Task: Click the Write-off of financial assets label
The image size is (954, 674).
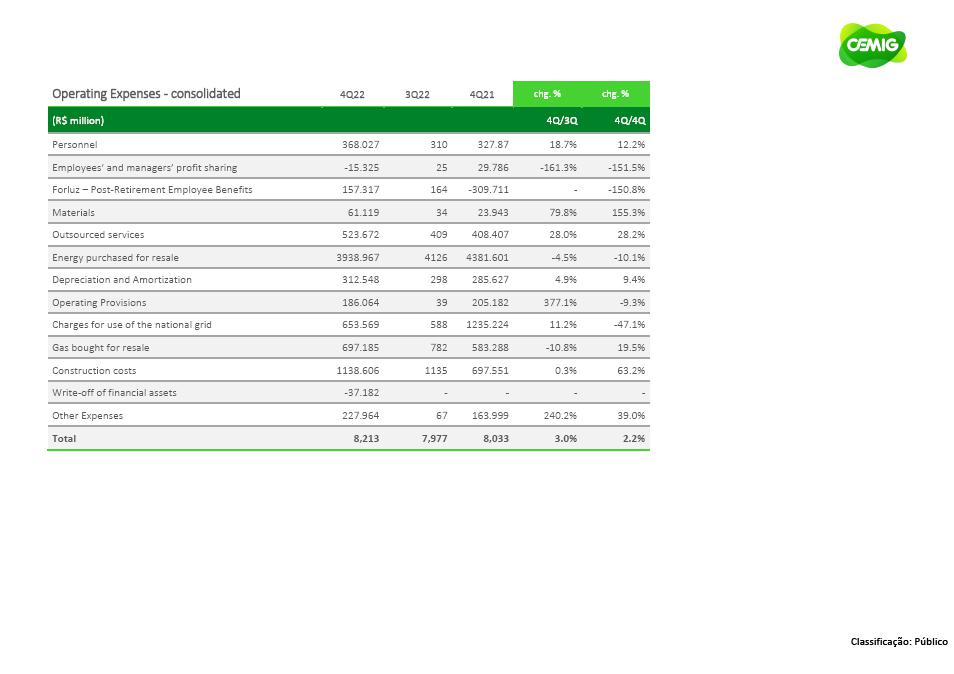Action: pos(114,392)
